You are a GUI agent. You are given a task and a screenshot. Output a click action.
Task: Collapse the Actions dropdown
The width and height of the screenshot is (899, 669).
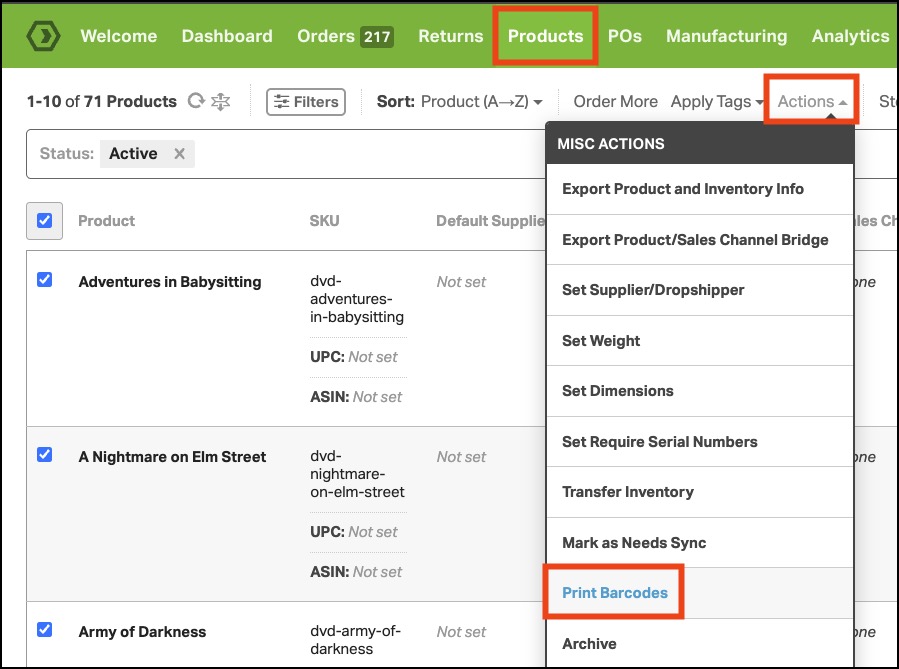coord(812,101)
